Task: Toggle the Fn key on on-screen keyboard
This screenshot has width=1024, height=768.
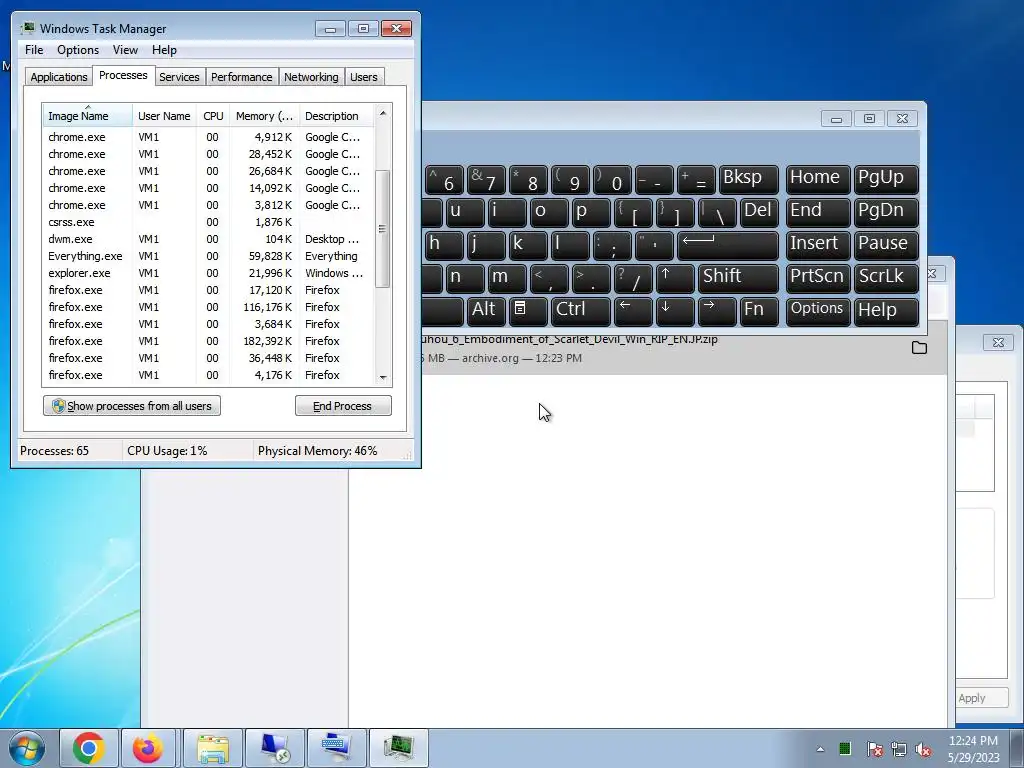Action: [759, 311]
